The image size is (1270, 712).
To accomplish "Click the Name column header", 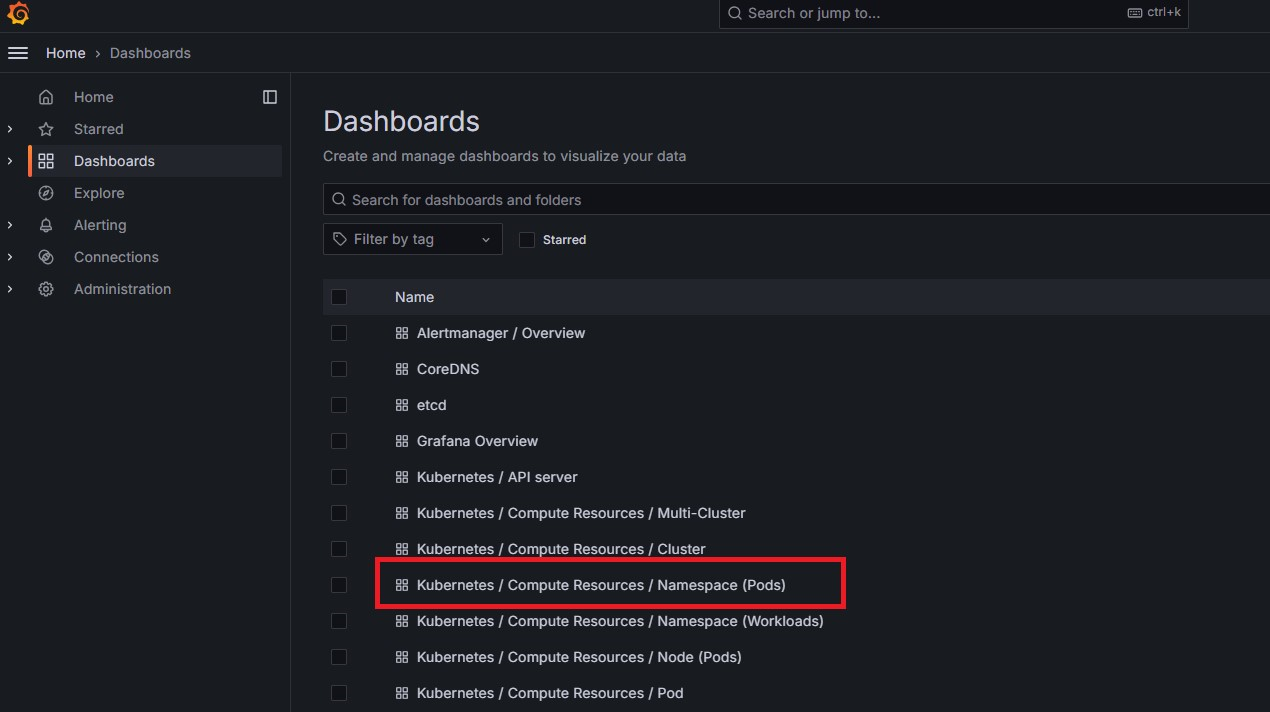I will point(414,297).
